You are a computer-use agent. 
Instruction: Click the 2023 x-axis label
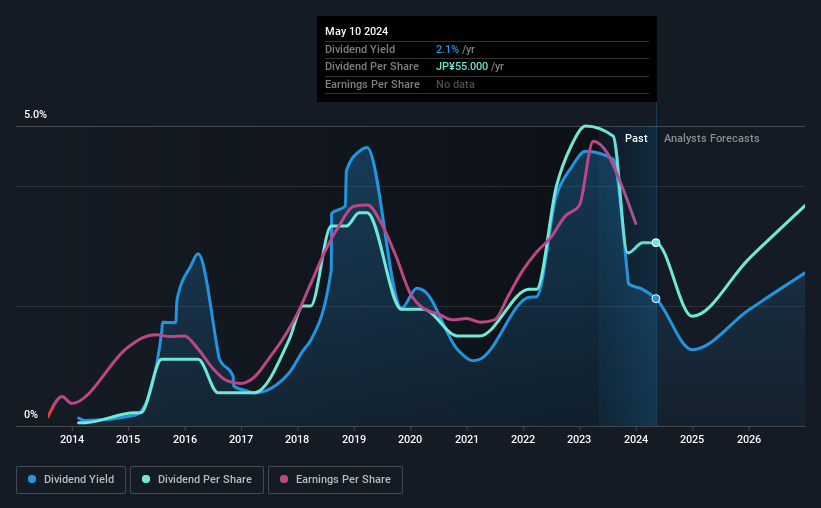[x=579, y=439]
